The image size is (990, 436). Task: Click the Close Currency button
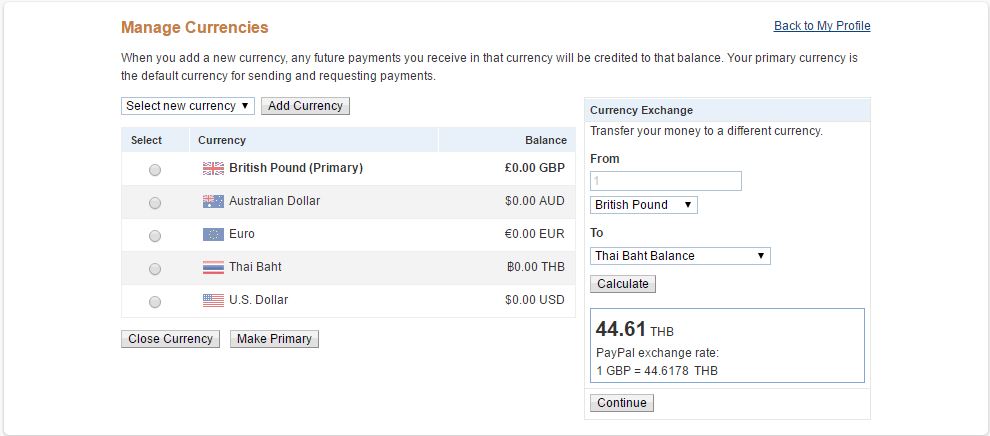[x=170, y=339]
